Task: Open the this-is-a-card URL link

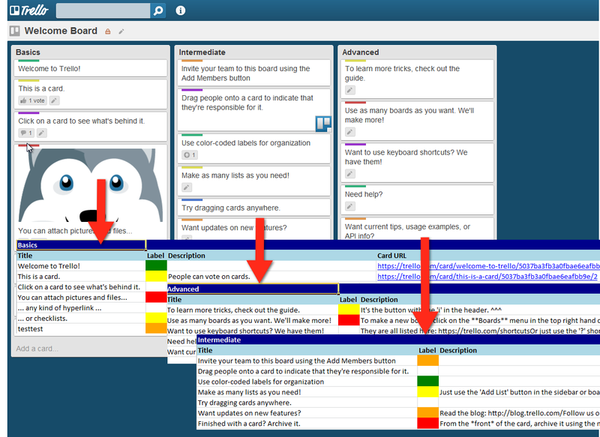Action: pos(487,276)
